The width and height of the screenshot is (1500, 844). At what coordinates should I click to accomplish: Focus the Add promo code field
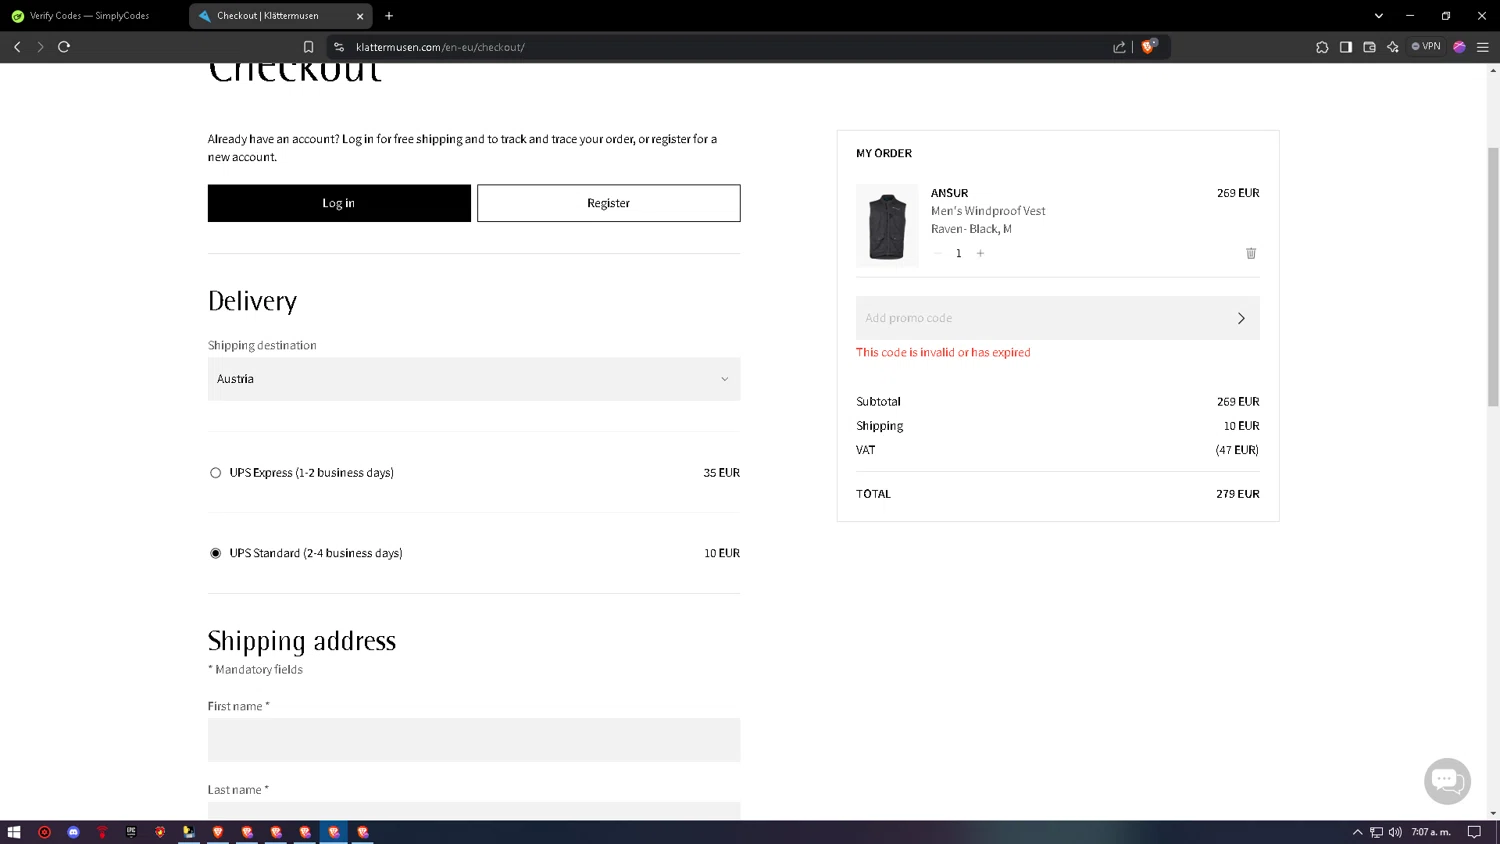pyautogui.click(x=1040, y=318)
